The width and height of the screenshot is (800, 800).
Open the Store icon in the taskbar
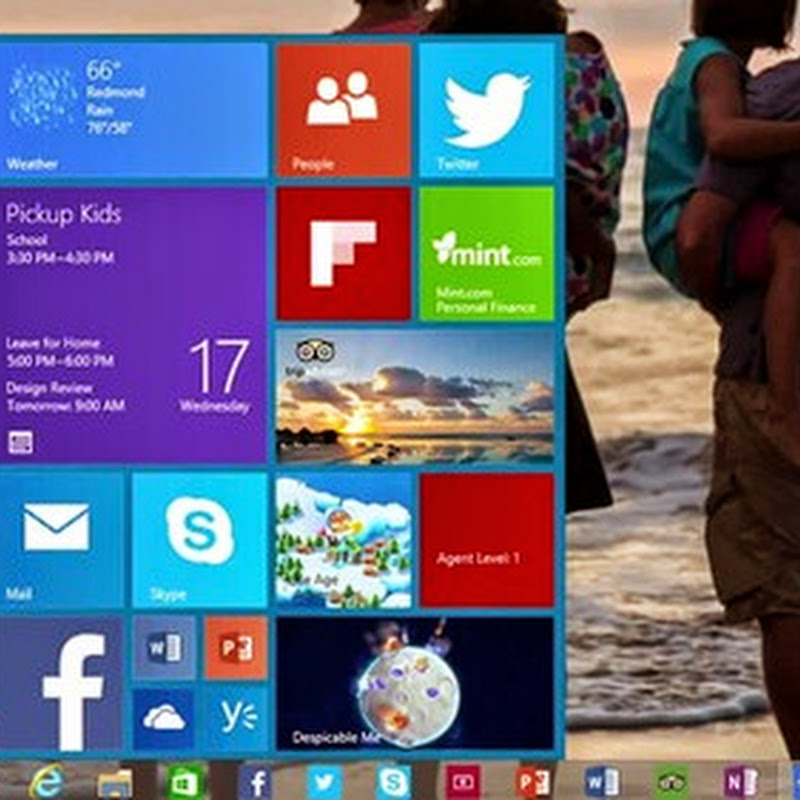coord(185,782)
